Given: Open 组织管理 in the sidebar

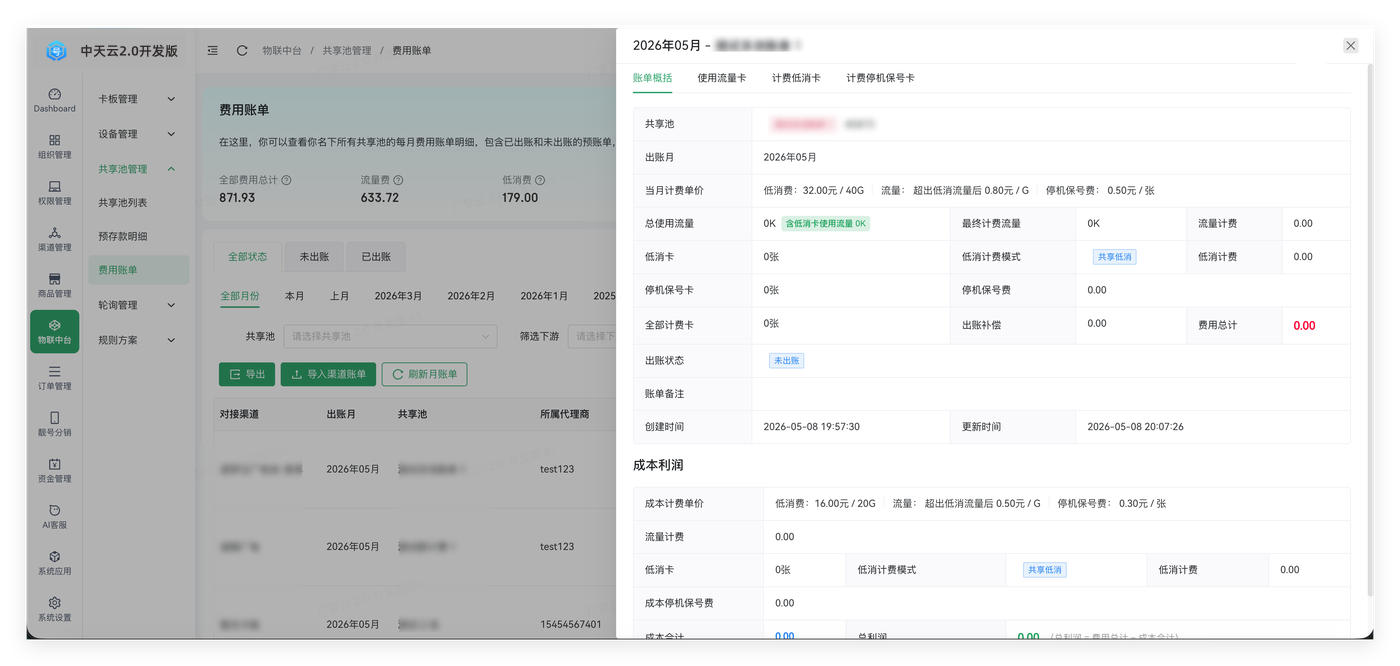Looking at the screenshot, I should point(54,147).
